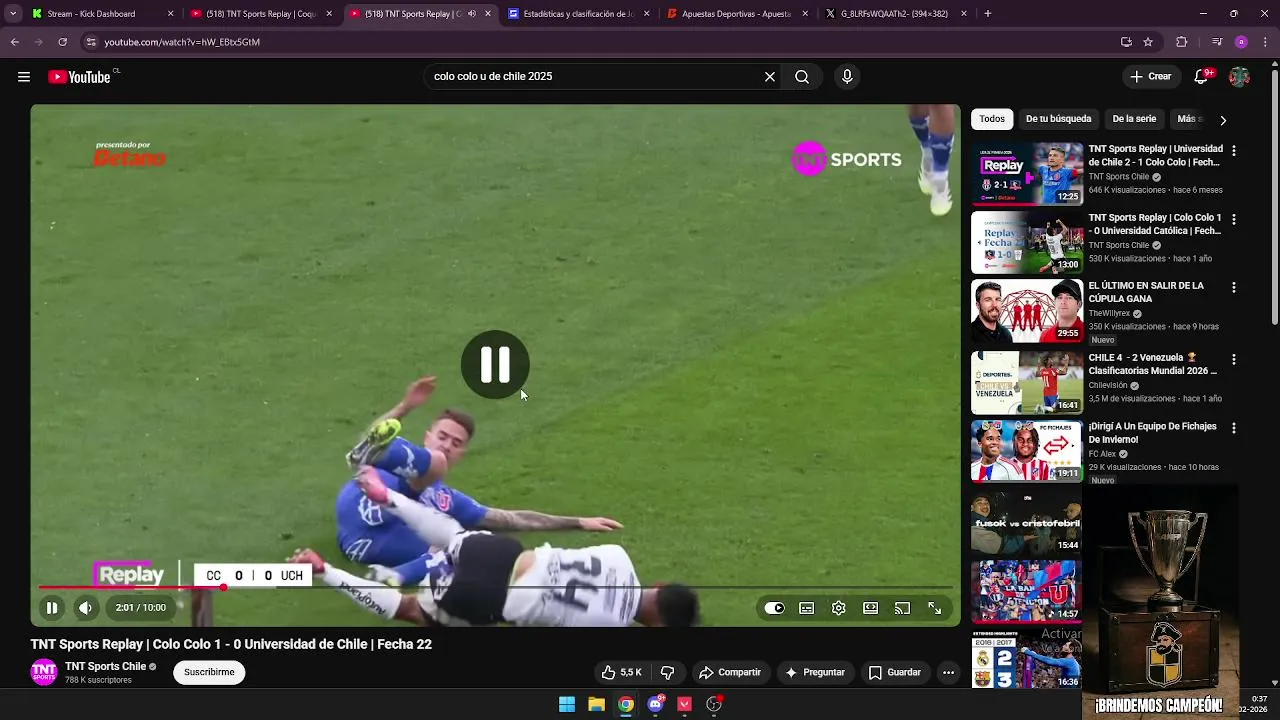Image resolution: width=1280 pixels, height=720 pixels.
Task: Dislike the video
Action: [x=667, y=672]
